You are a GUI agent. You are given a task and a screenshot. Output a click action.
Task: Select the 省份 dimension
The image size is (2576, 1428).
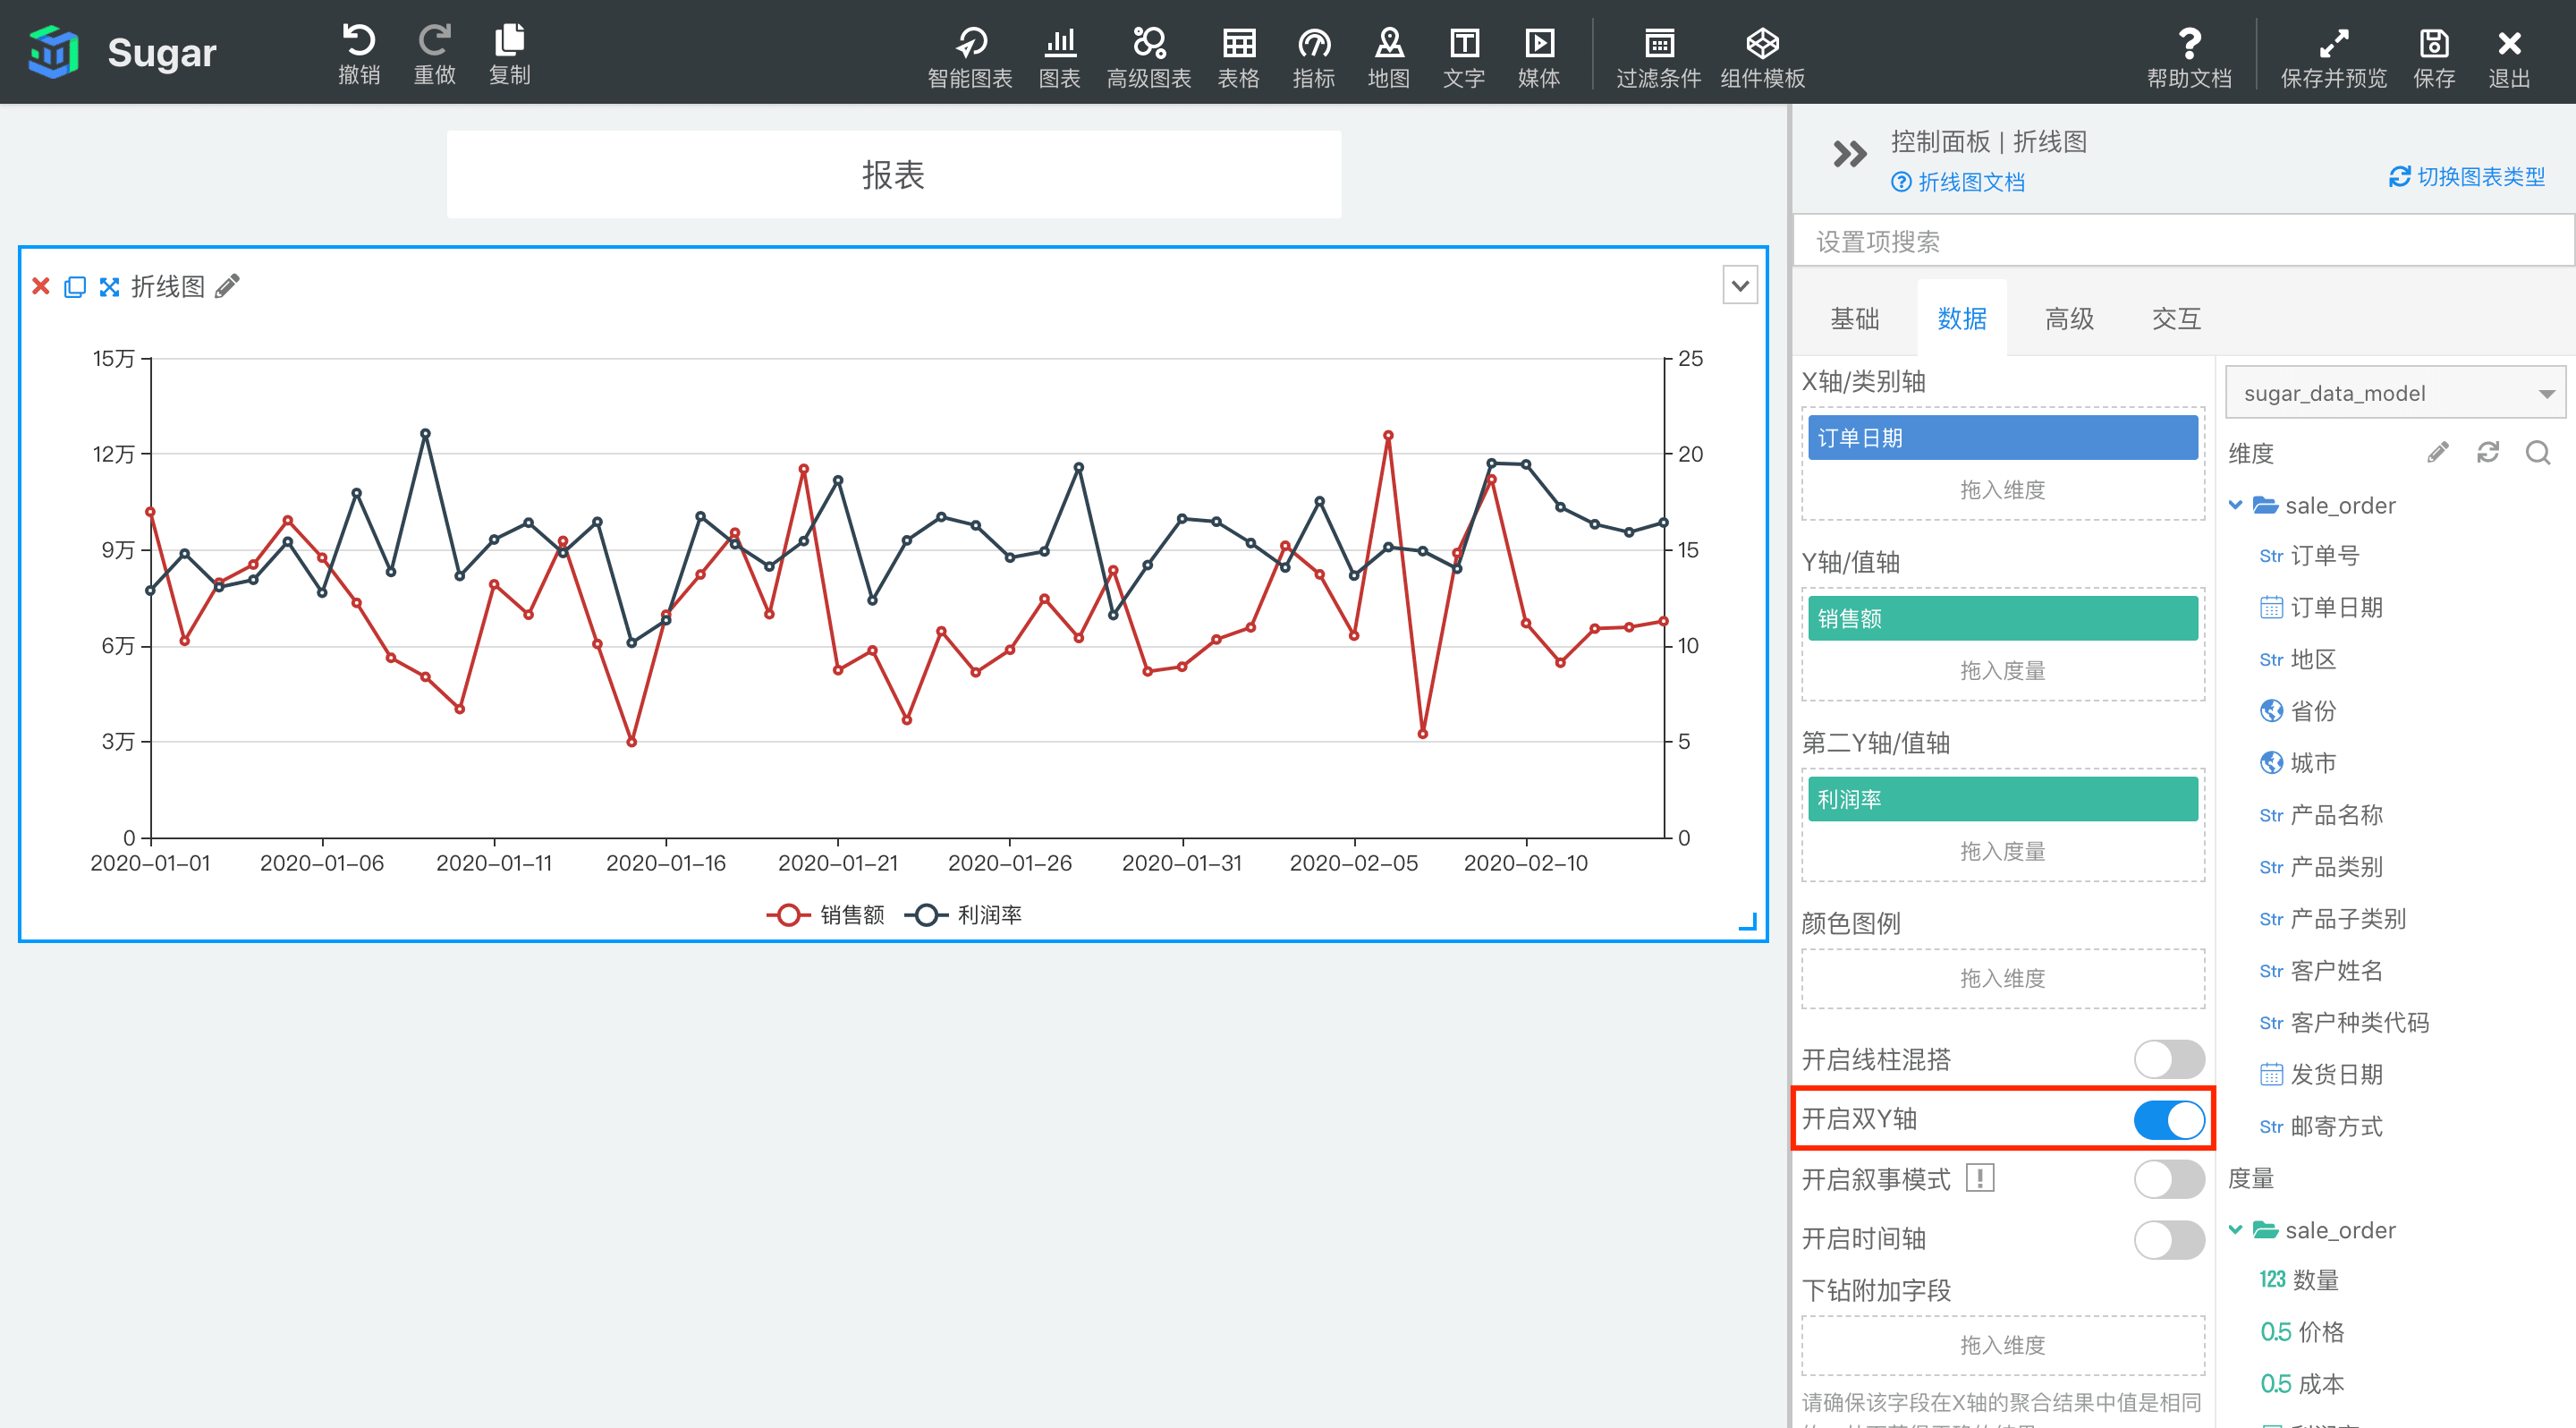[2297, 711]
